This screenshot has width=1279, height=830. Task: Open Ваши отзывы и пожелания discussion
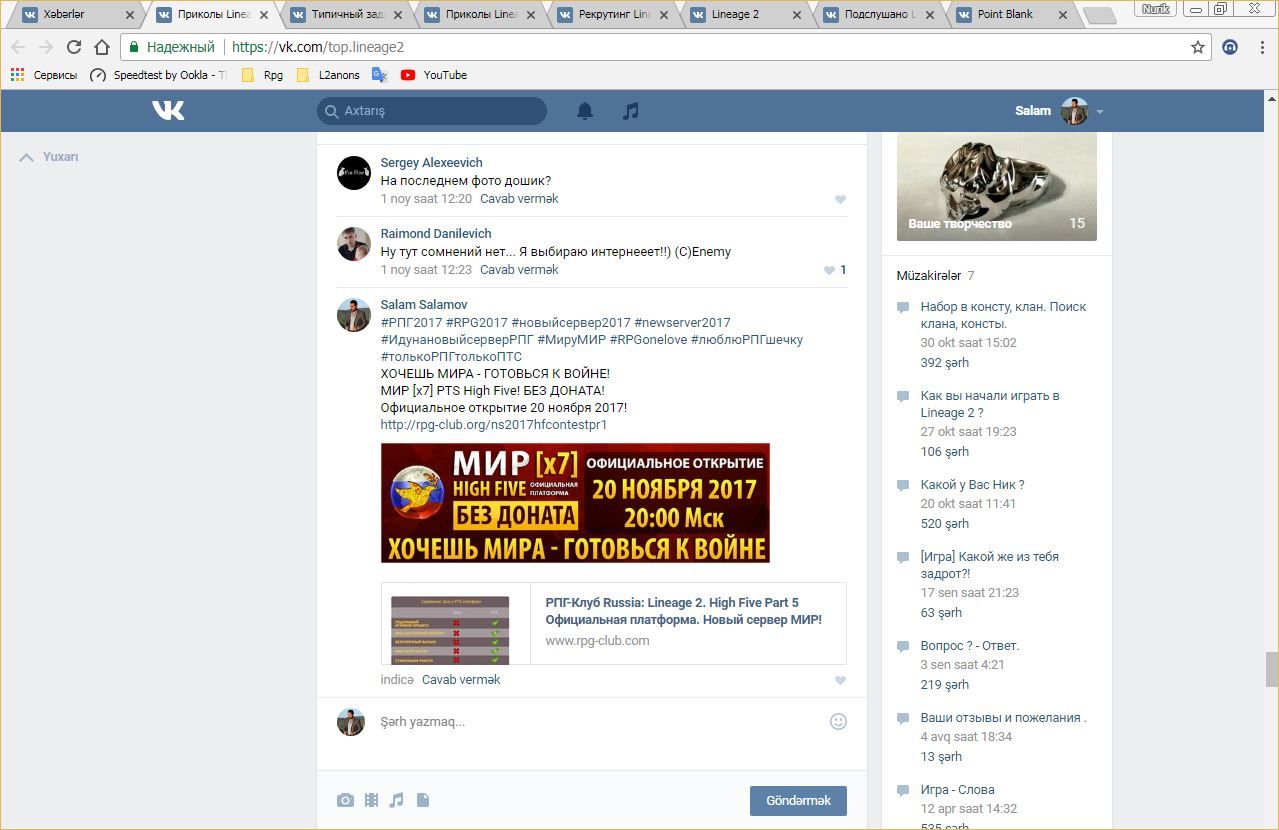point(1003,717)
